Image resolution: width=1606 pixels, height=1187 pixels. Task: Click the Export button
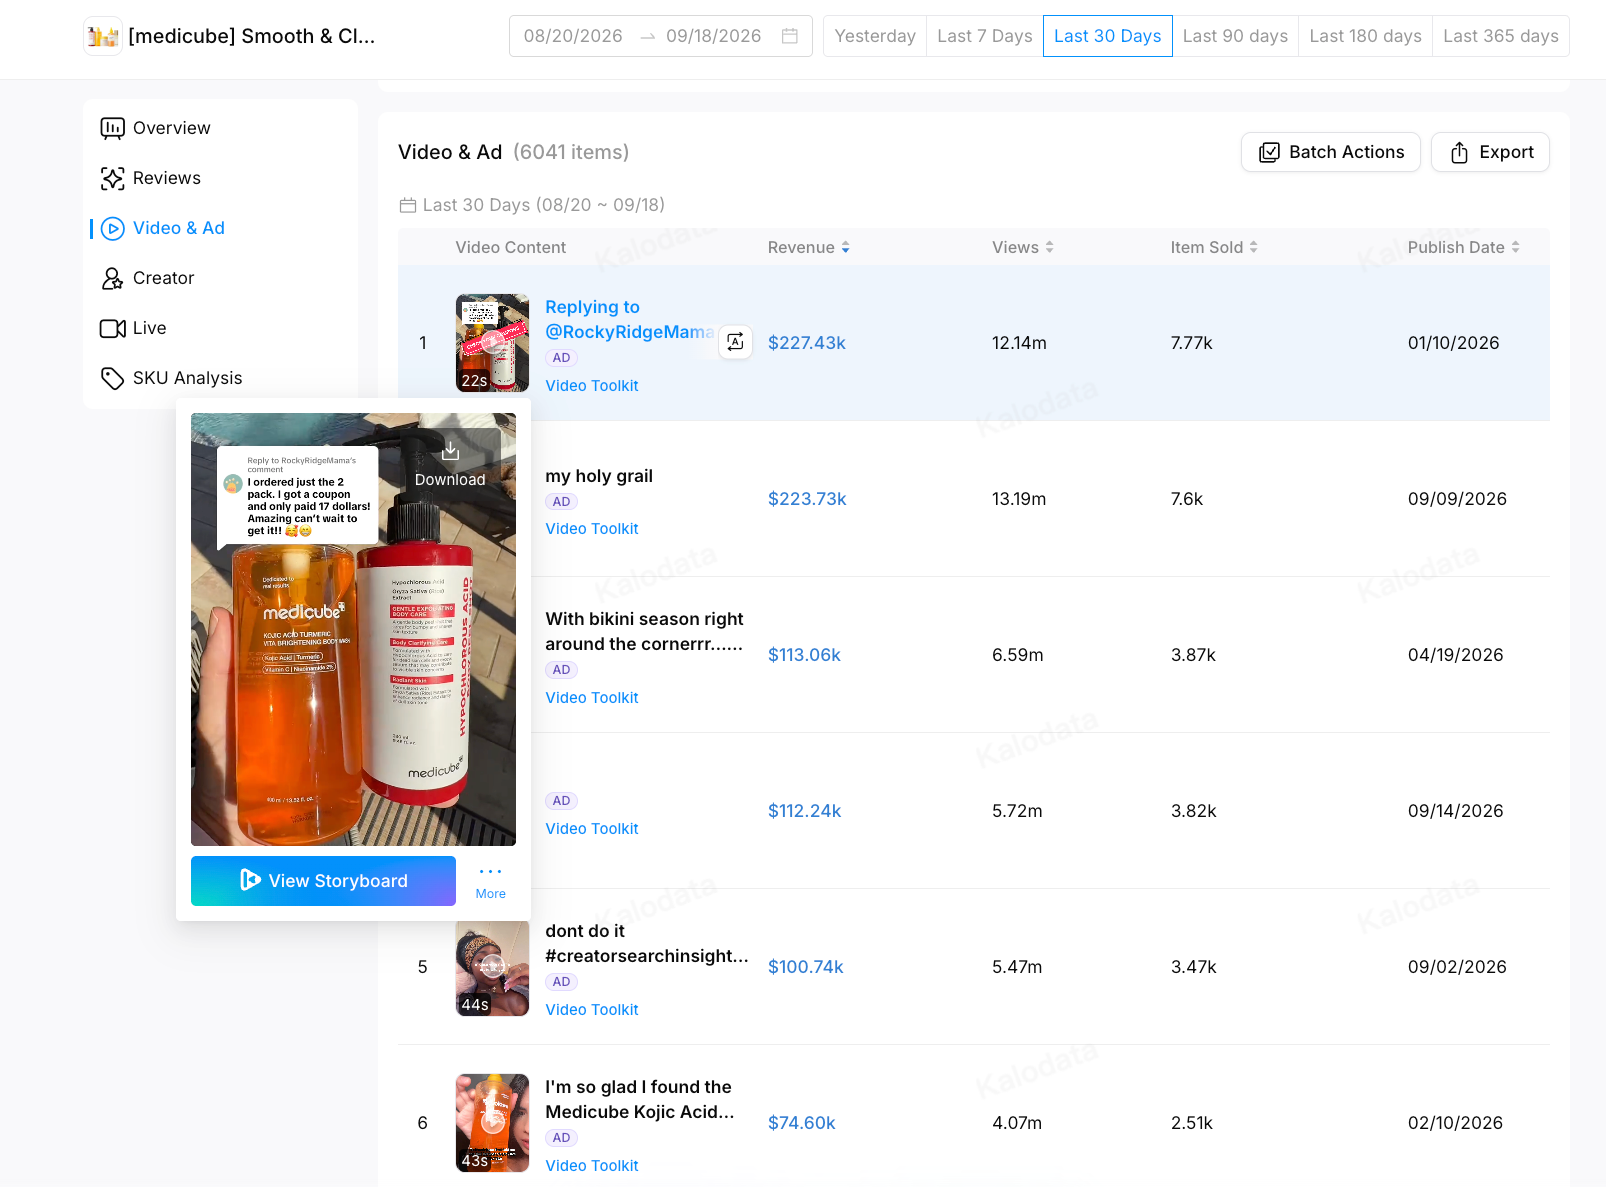tap(1490, 152)
